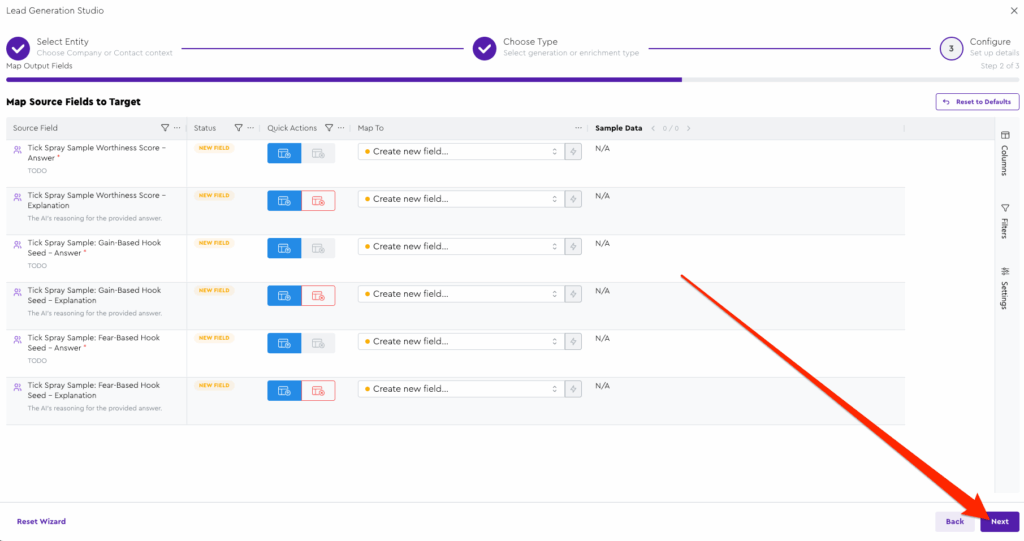The image size is (1024, 541).
Task: Click the next sample data arrow
Action: coord(688,128)
